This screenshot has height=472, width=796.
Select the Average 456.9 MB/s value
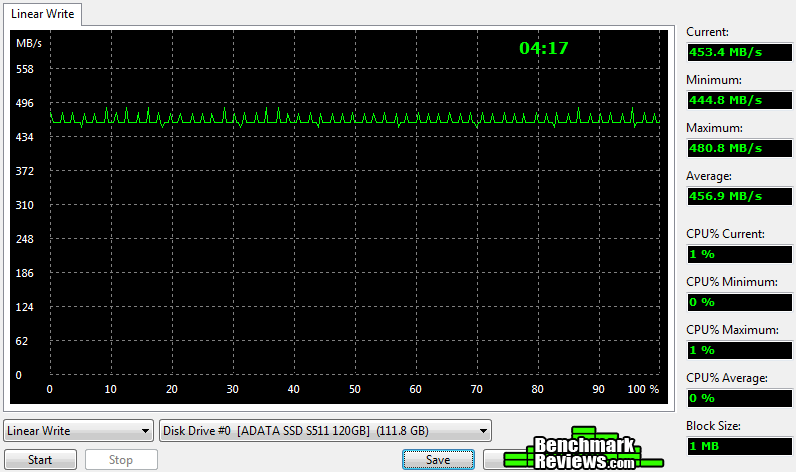click(740, 196)
